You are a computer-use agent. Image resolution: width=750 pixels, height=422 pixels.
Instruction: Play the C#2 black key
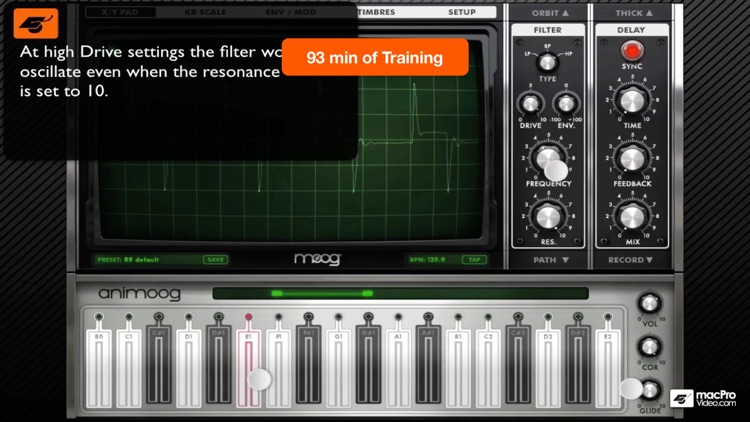(x=518, y=366)
